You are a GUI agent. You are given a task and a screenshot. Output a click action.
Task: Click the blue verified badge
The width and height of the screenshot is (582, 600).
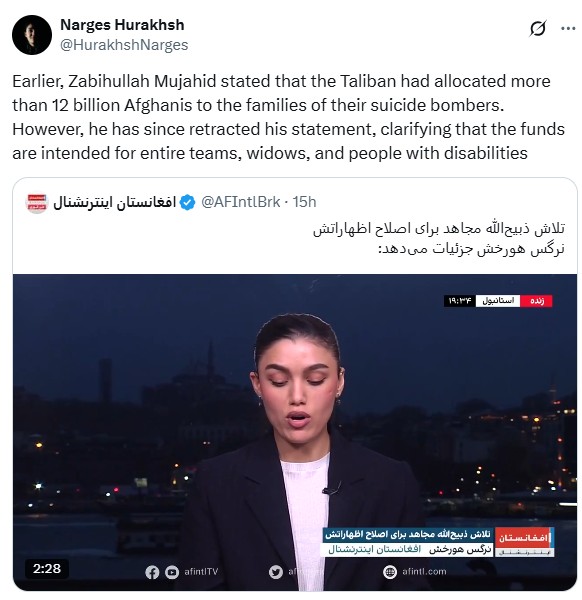tap(187, 202)
